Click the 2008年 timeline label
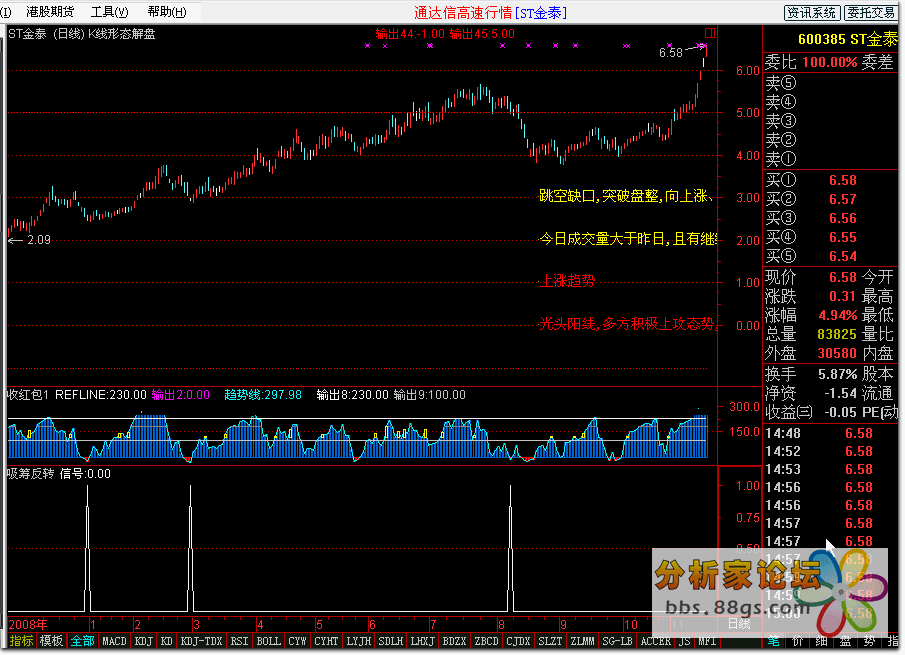The width and height of the screenshot is (905, 655). (28, 624)
